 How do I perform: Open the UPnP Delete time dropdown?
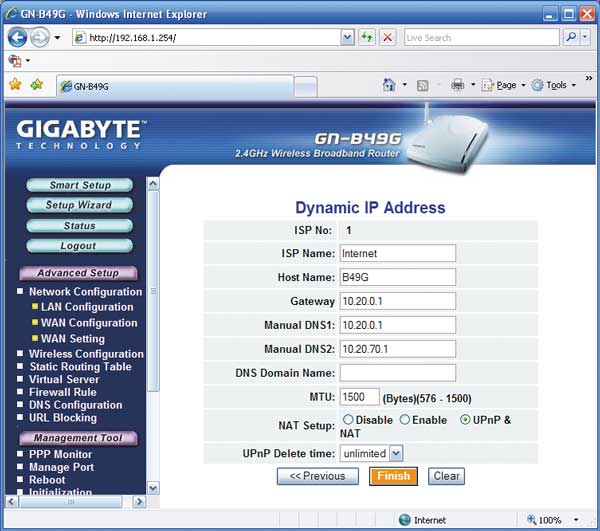(x=396, y=454)
